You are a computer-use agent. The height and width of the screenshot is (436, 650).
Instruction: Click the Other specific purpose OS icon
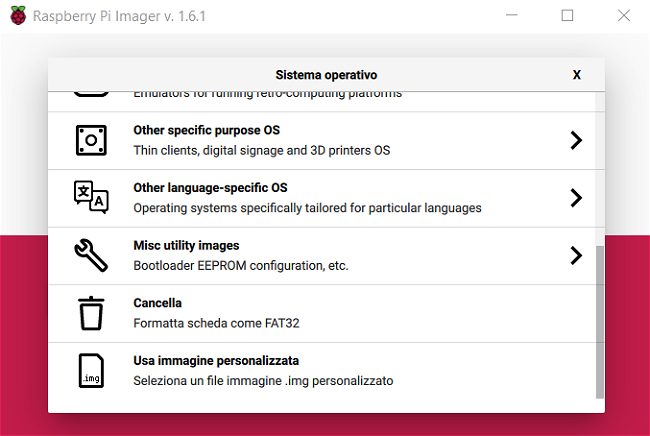pos(91,140)
